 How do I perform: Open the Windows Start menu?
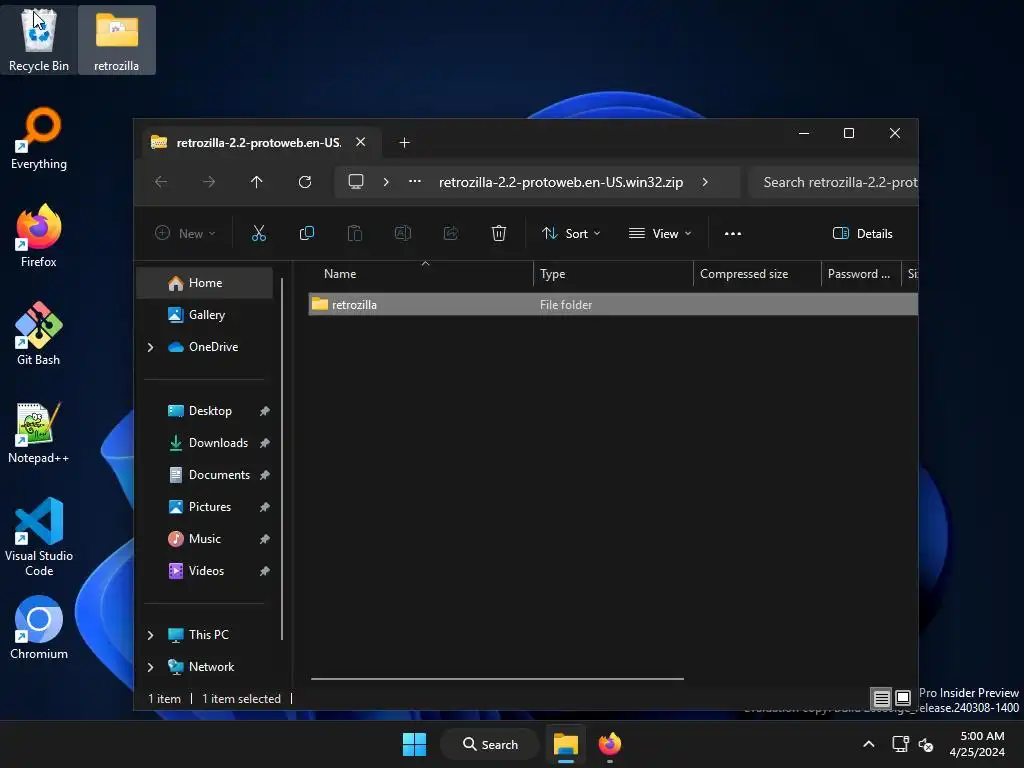pyautogui.click(x=414, y=744)
